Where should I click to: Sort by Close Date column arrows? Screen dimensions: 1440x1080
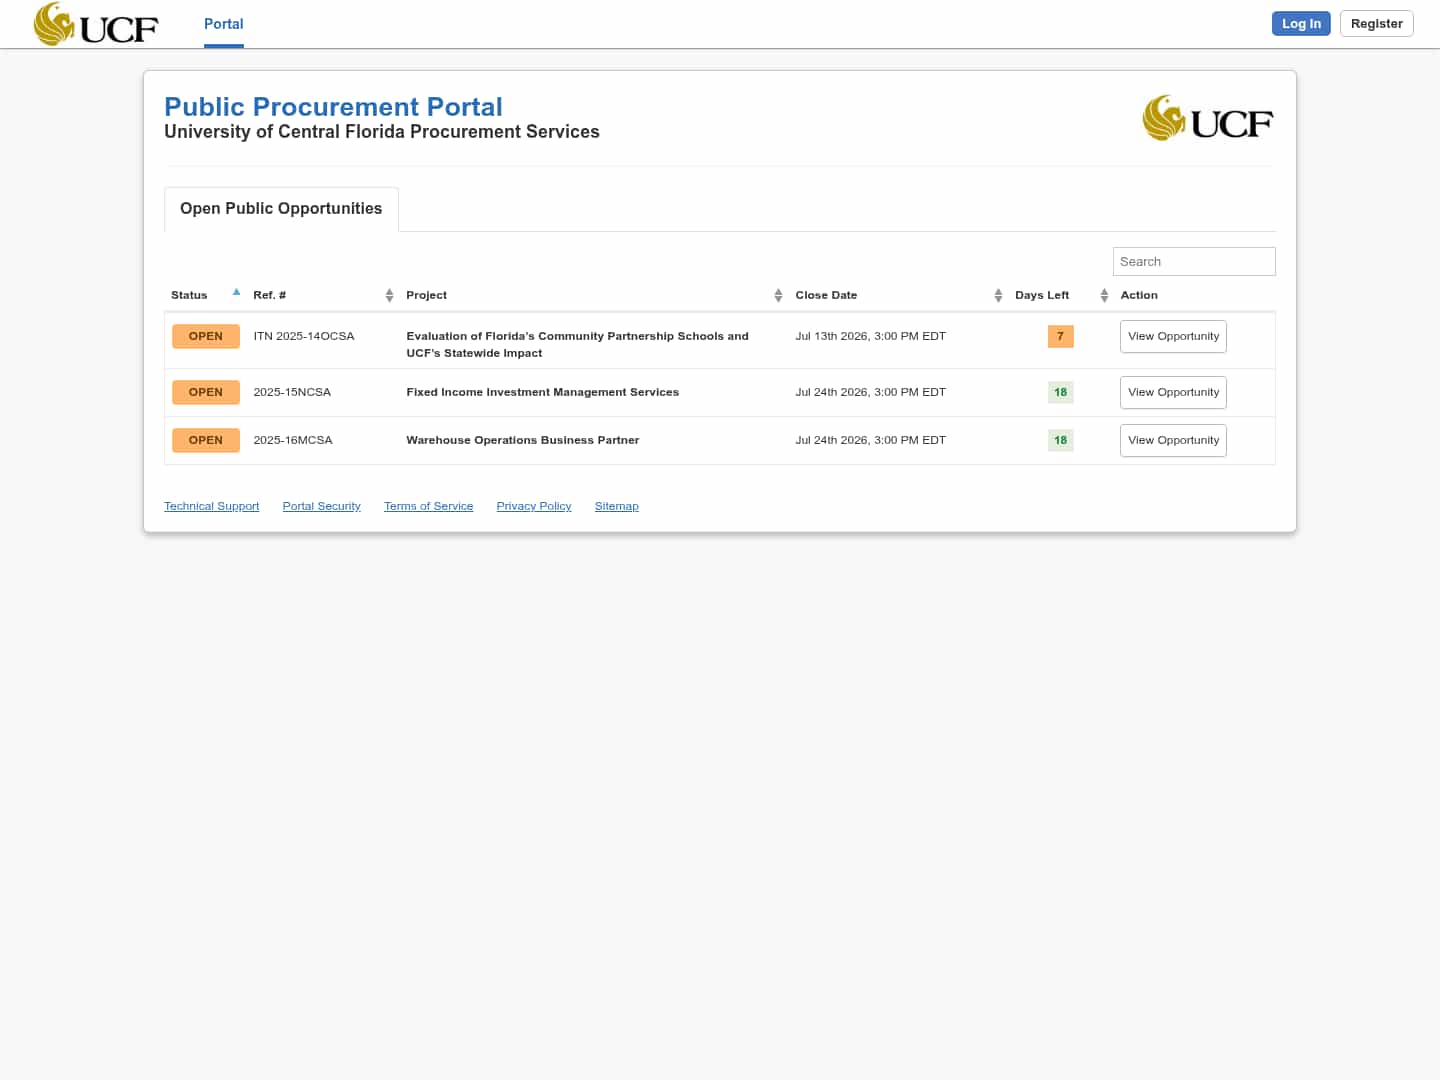pyautogui.click(x=998, y=295)
